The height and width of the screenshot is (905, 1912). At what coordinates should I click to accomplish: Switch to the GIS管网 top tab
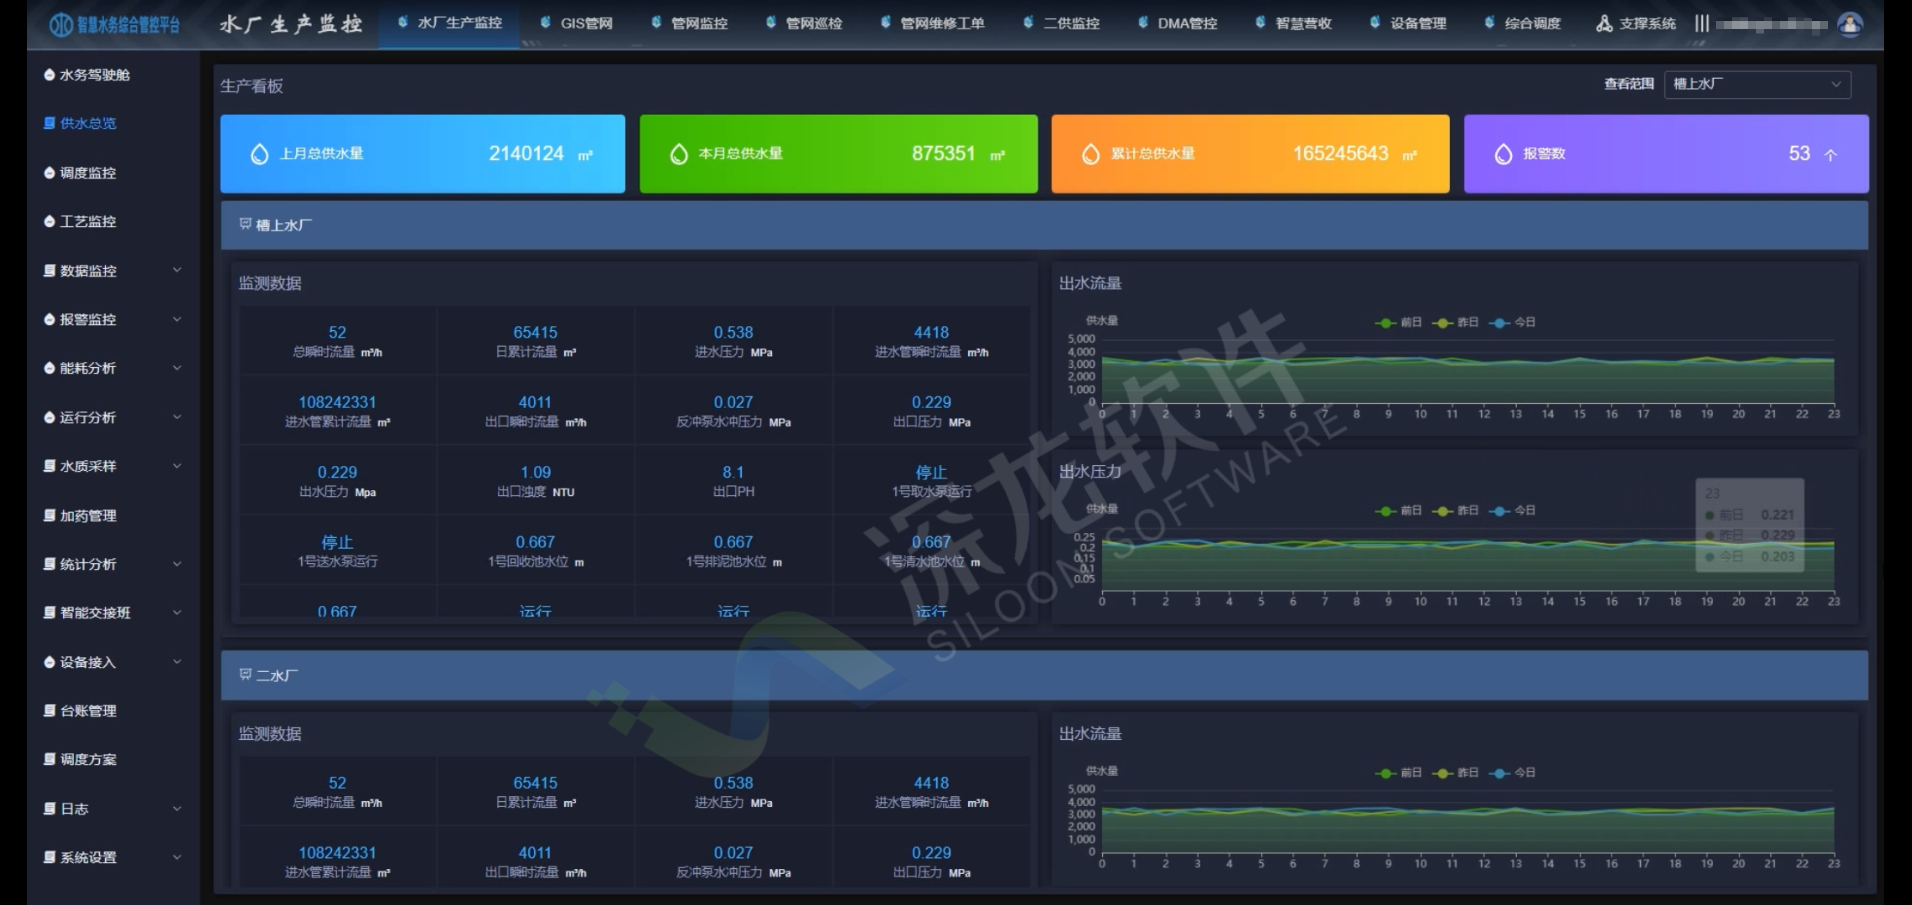(x=577, y=23)
